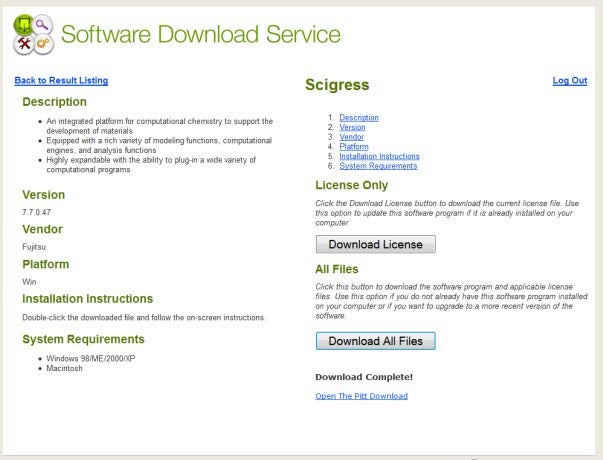Click the Double-click the downloaded file instruction
Viewport: 603px width, 460px height.
[x=143, y=317]
